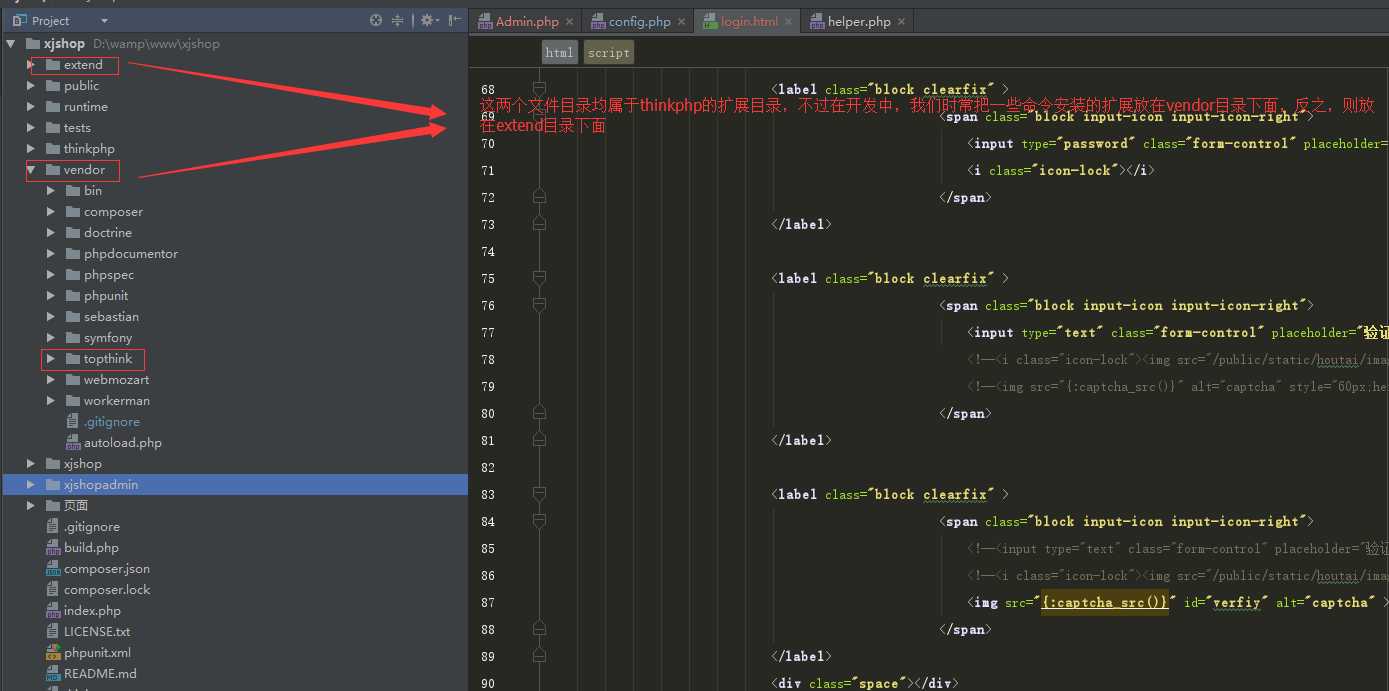The width and height of the screenshot is (1389, 691).
Task: Toggle the code fold marker at line 80
Action: (539, 414)
